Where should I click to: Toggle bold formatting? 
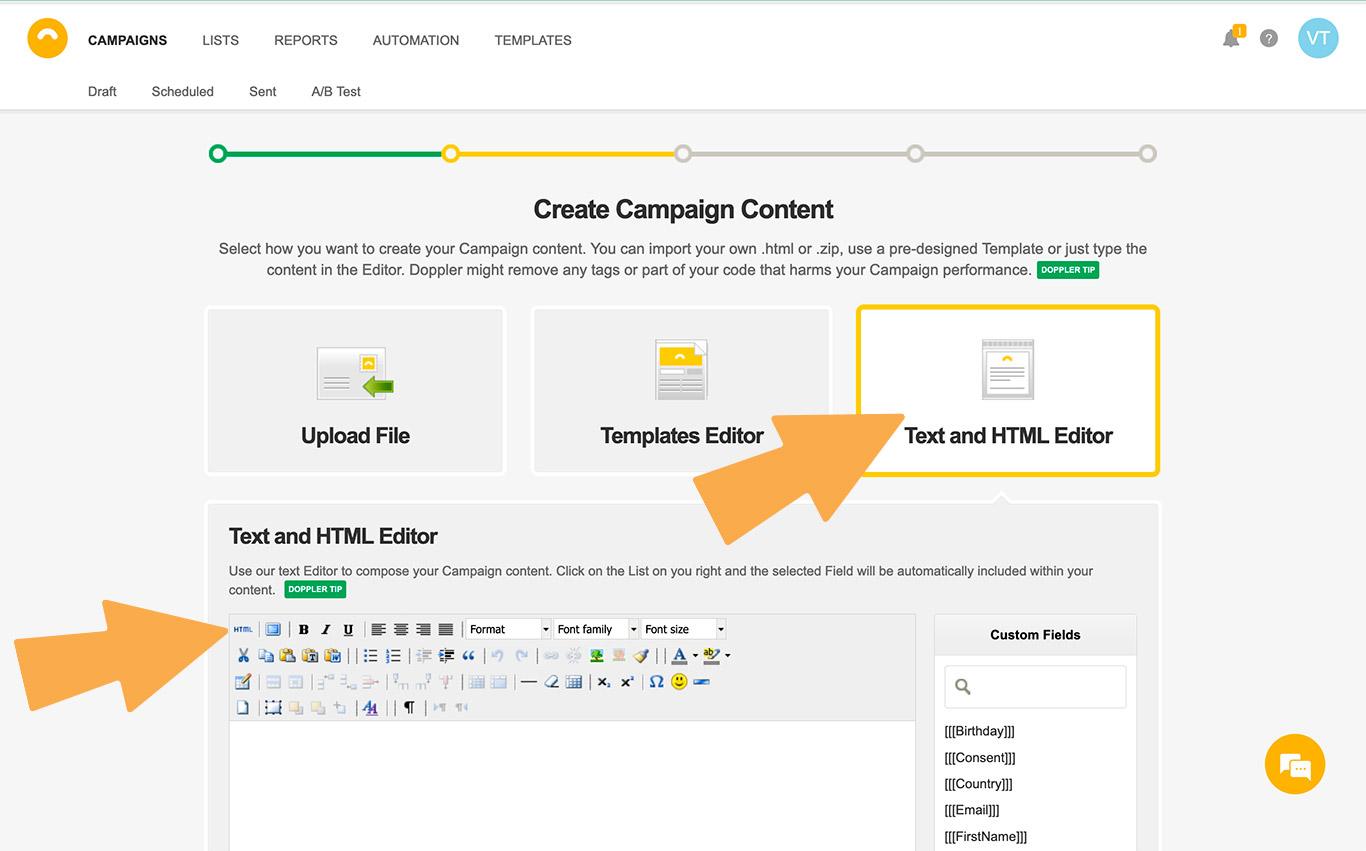pos(304,629)
